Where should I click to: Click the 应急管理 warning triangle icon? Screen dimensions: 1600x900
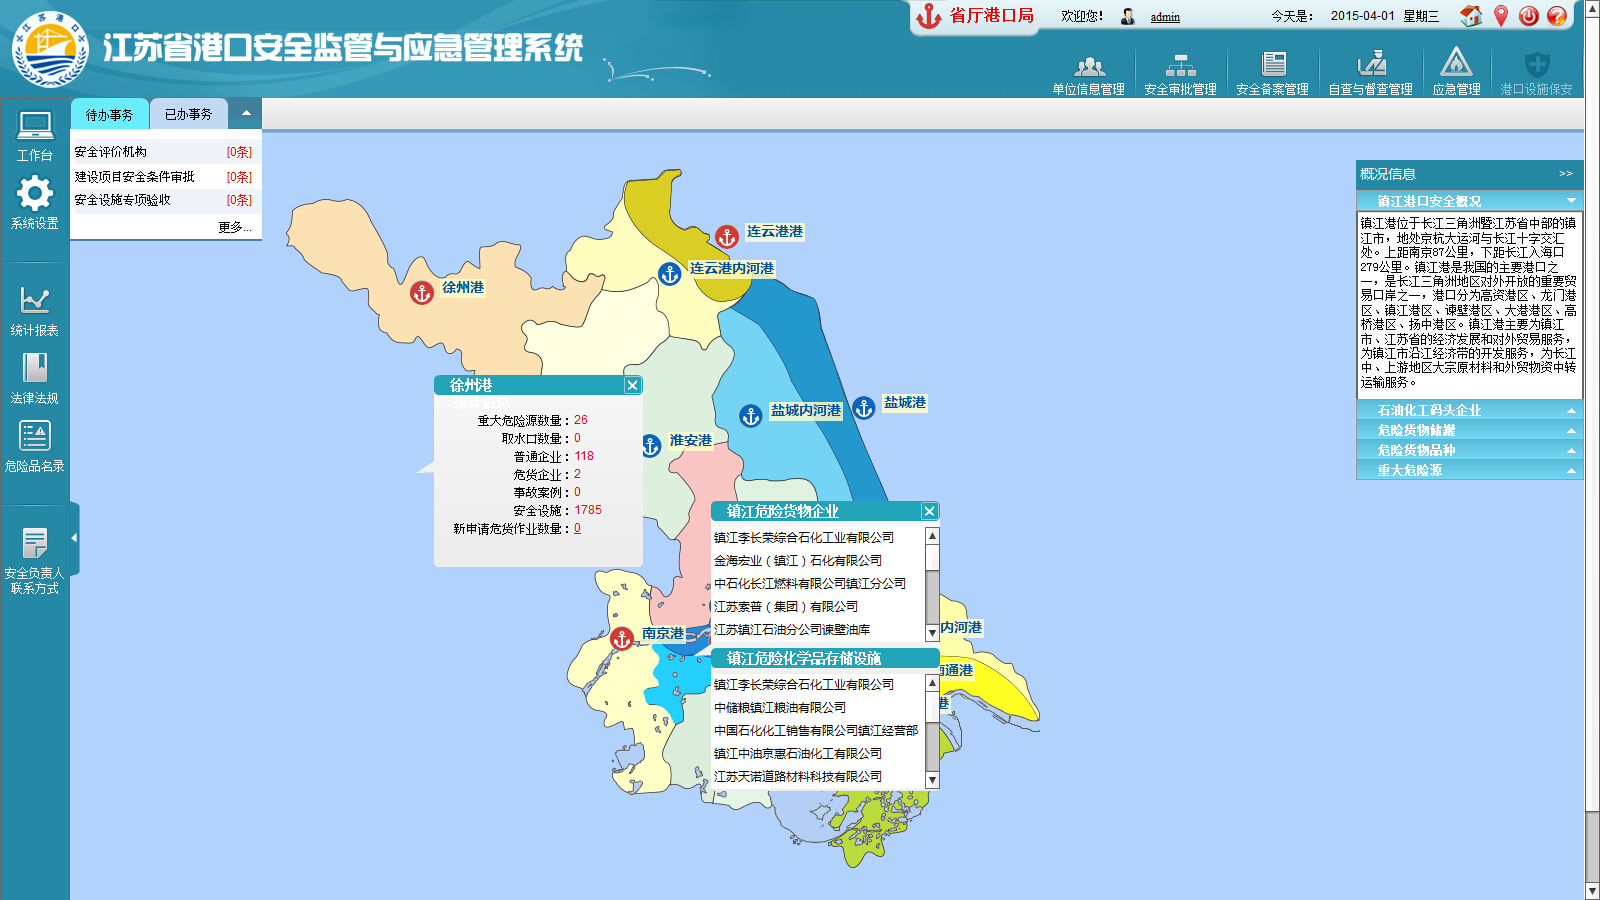1456,65
